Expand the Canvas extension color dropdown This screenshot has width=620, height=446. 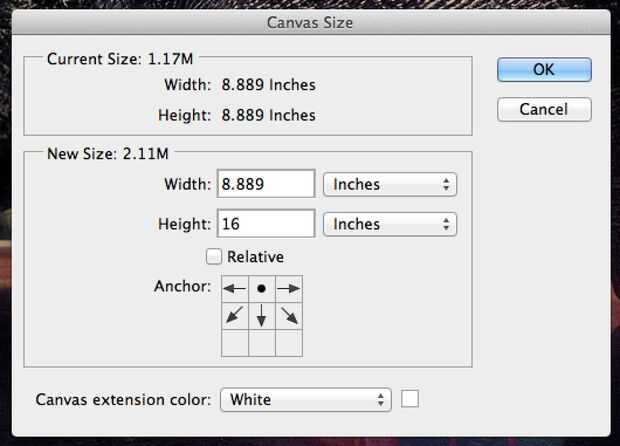tap(305, 399)
